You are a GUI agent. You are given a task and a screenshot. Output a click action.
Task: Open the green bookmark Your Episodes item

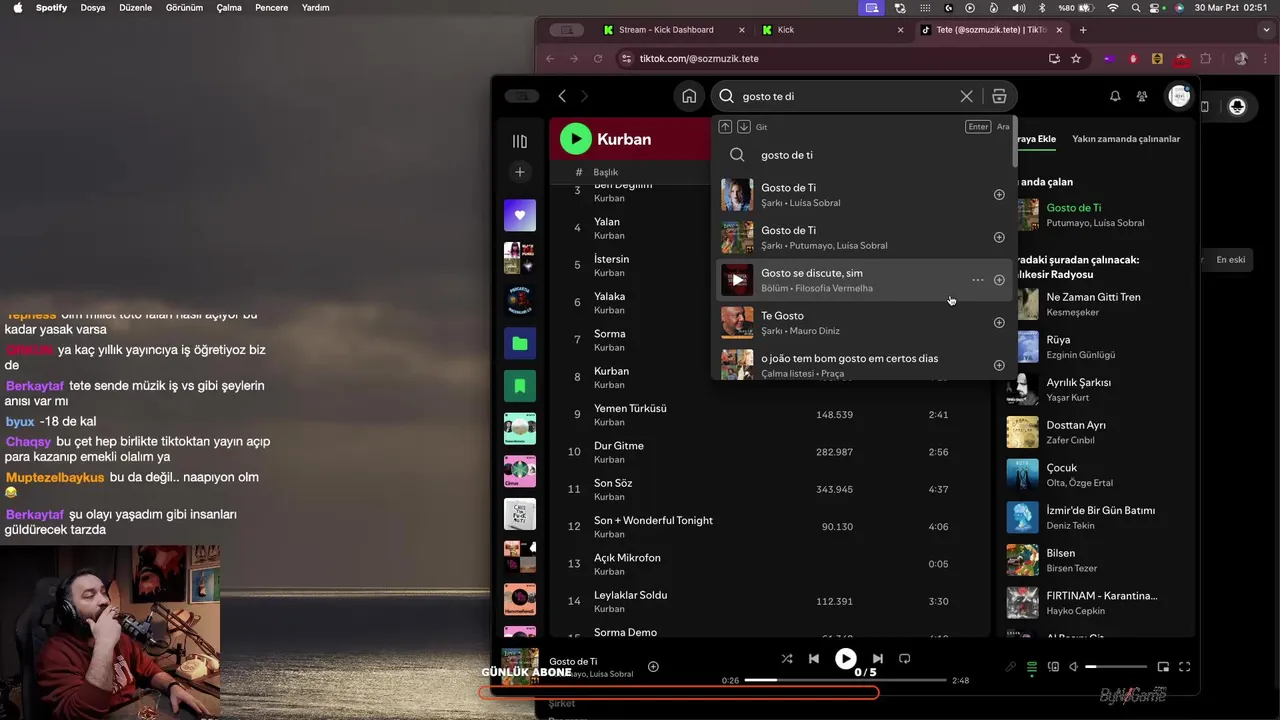(x=519, y=386)
